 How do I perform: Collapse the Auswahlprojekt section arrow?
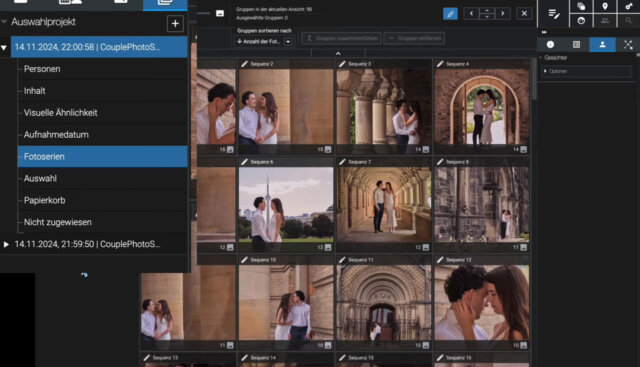point(4,22)
